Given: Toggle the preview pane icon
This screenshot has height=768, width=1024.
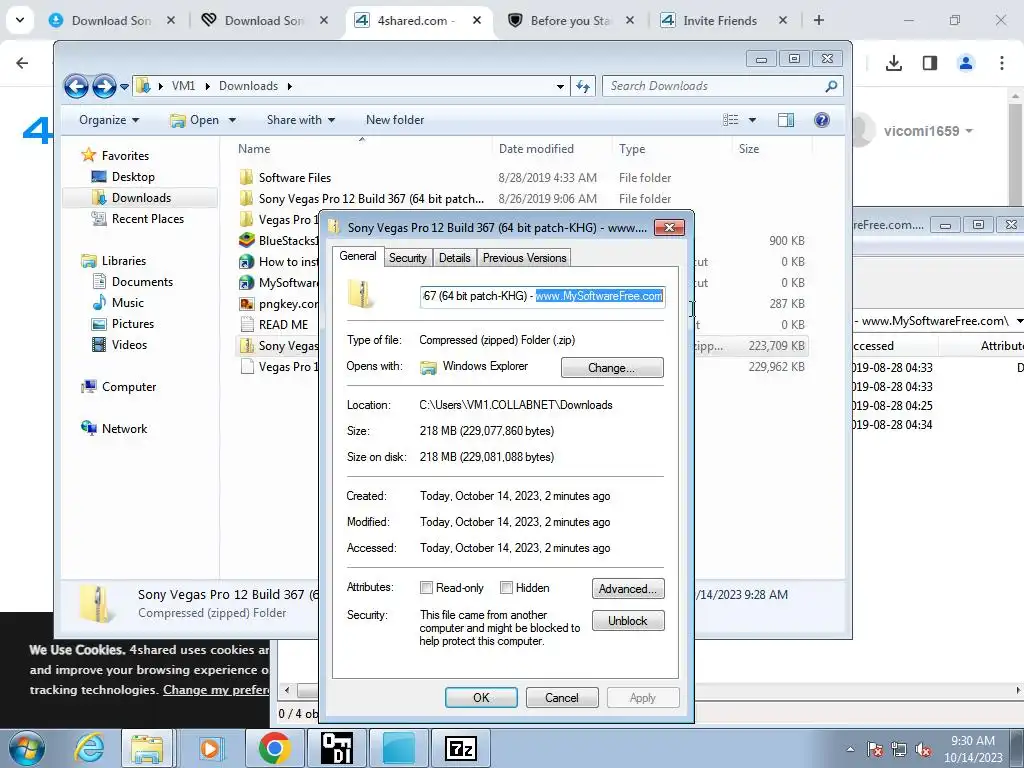Looking at the screenshot, I should [x=786, y=120].
